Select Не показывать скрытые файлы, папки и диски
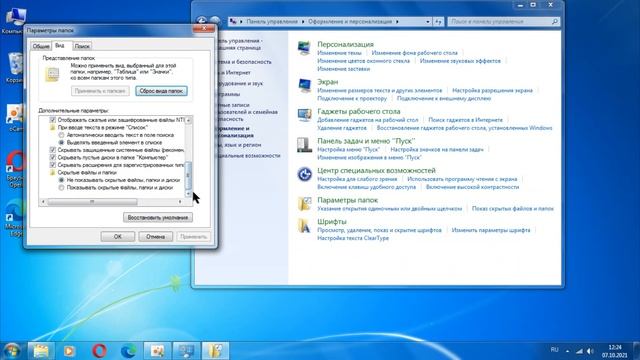 tap(61, 180)
